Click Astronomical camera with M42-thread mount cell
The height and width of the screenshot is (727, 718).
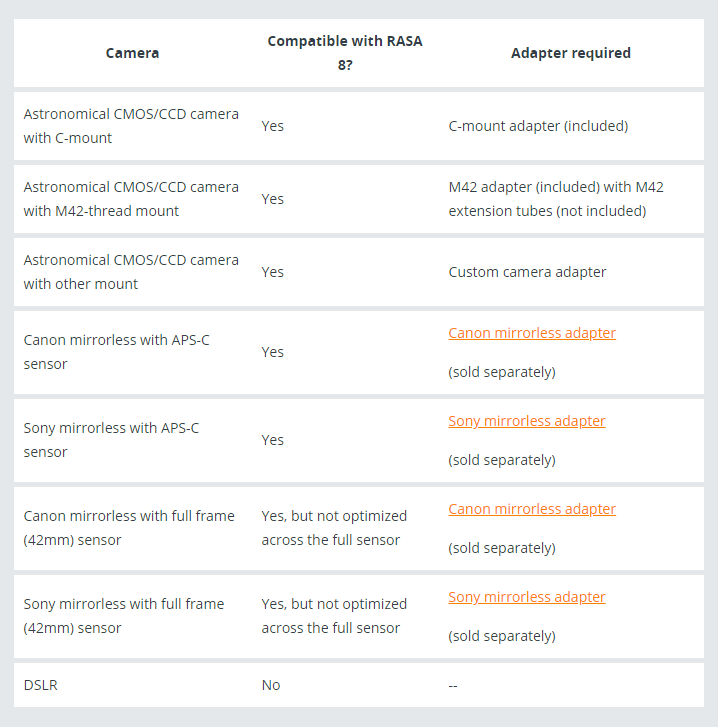(x=131, y=199)
